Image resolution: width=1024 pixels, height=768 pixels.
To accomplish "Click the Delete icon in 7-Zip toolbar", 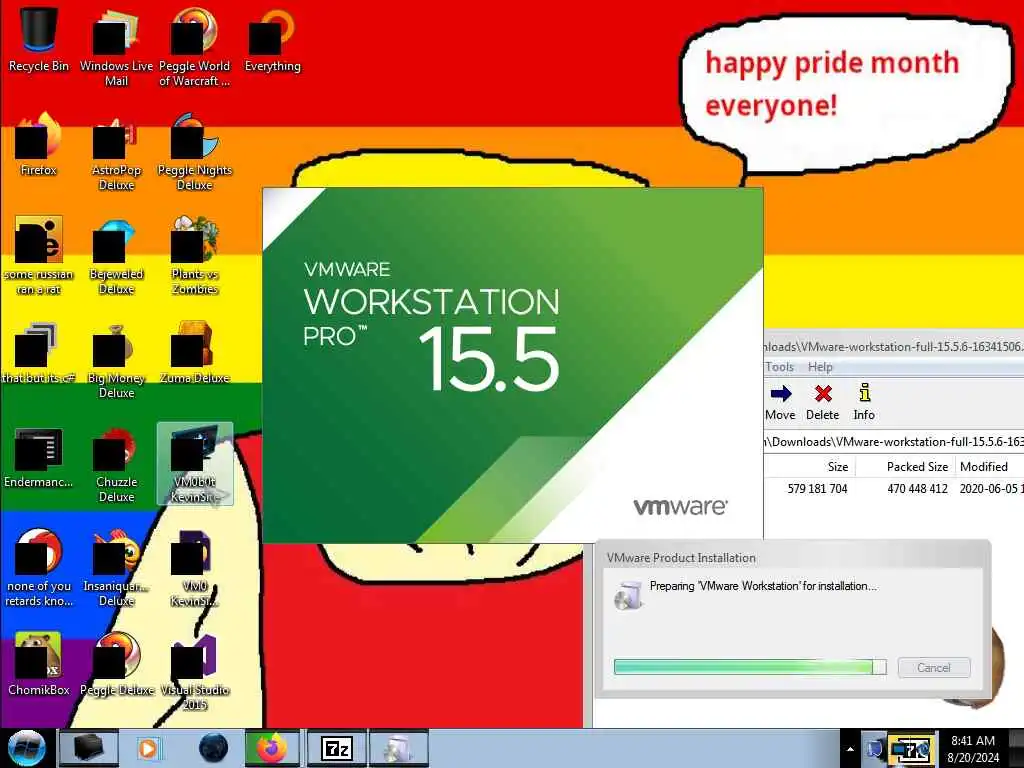I will tap(822, 402).
